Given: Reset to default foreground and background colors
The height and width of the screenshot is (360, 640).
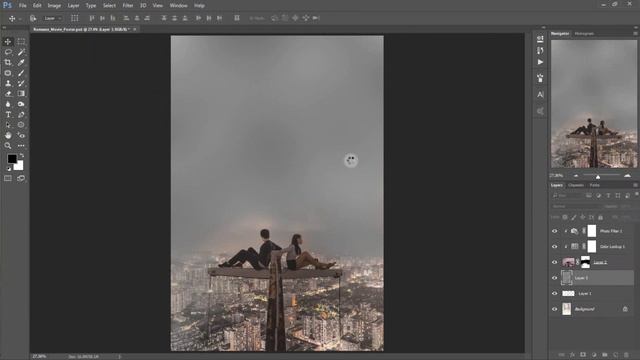Looking at the screenshot, I should point(9,168).
